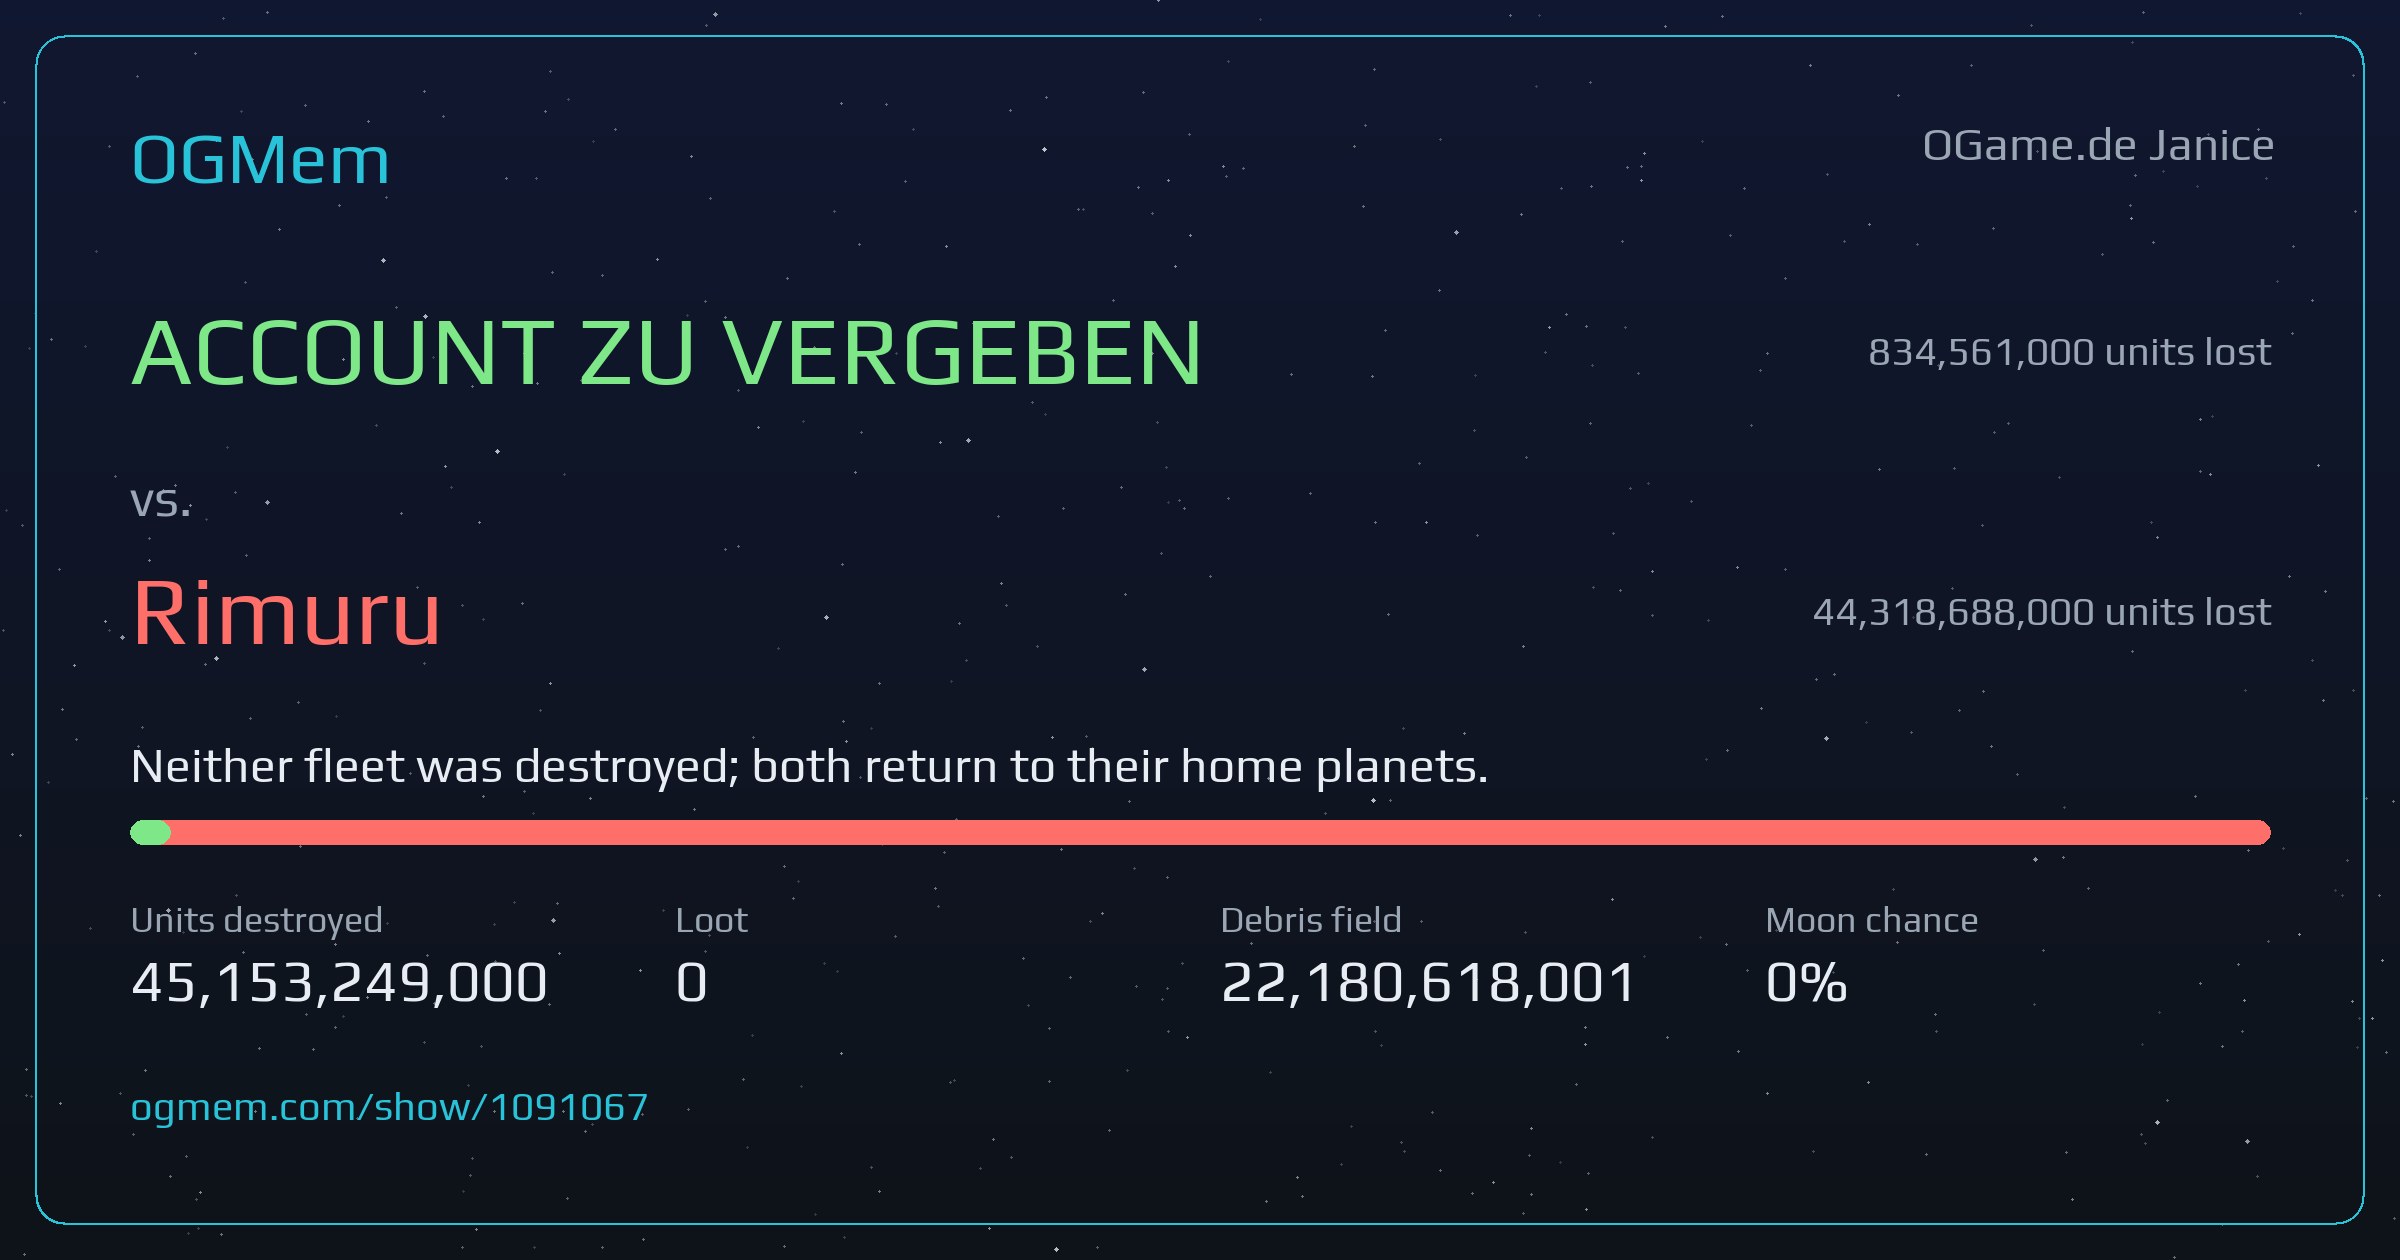Click the vs. separator text
The image size is (2400, 1260).
[160, 502]
